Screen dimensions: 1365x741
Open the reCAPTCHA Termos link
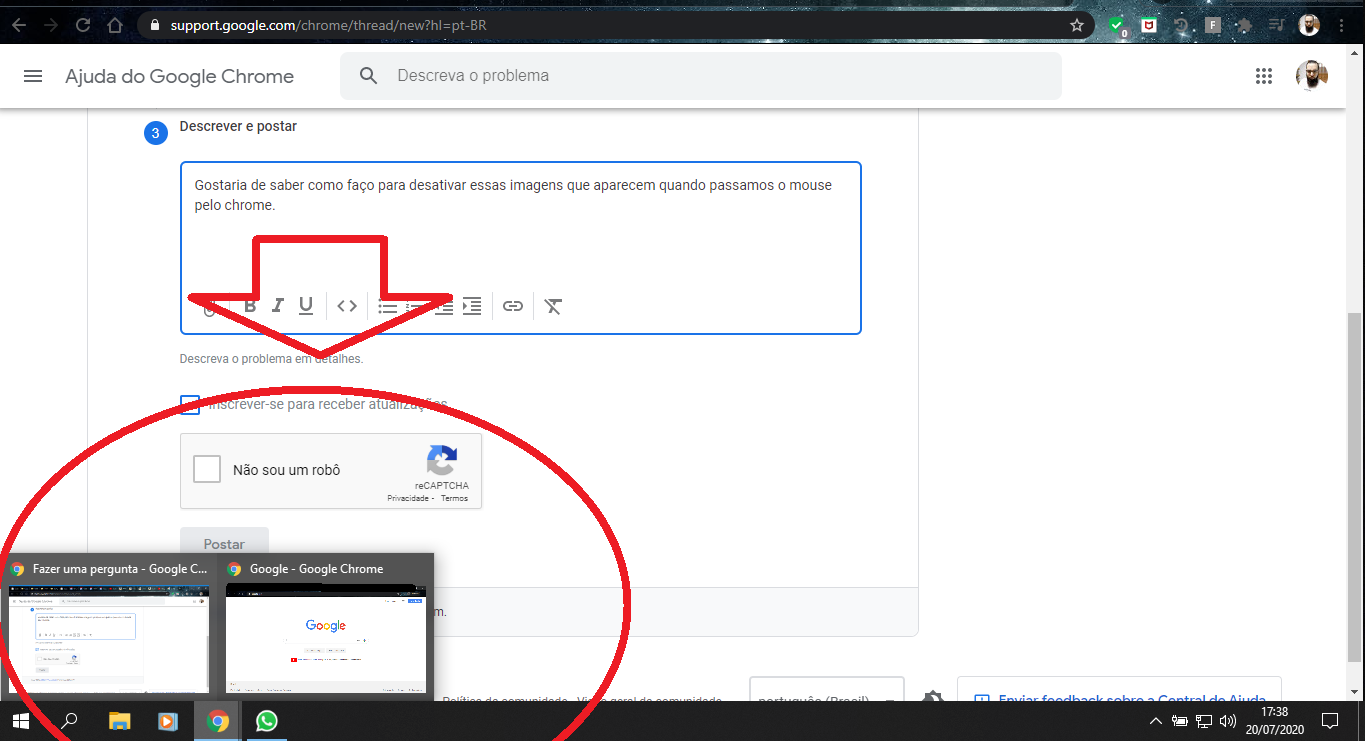(454, 498)
